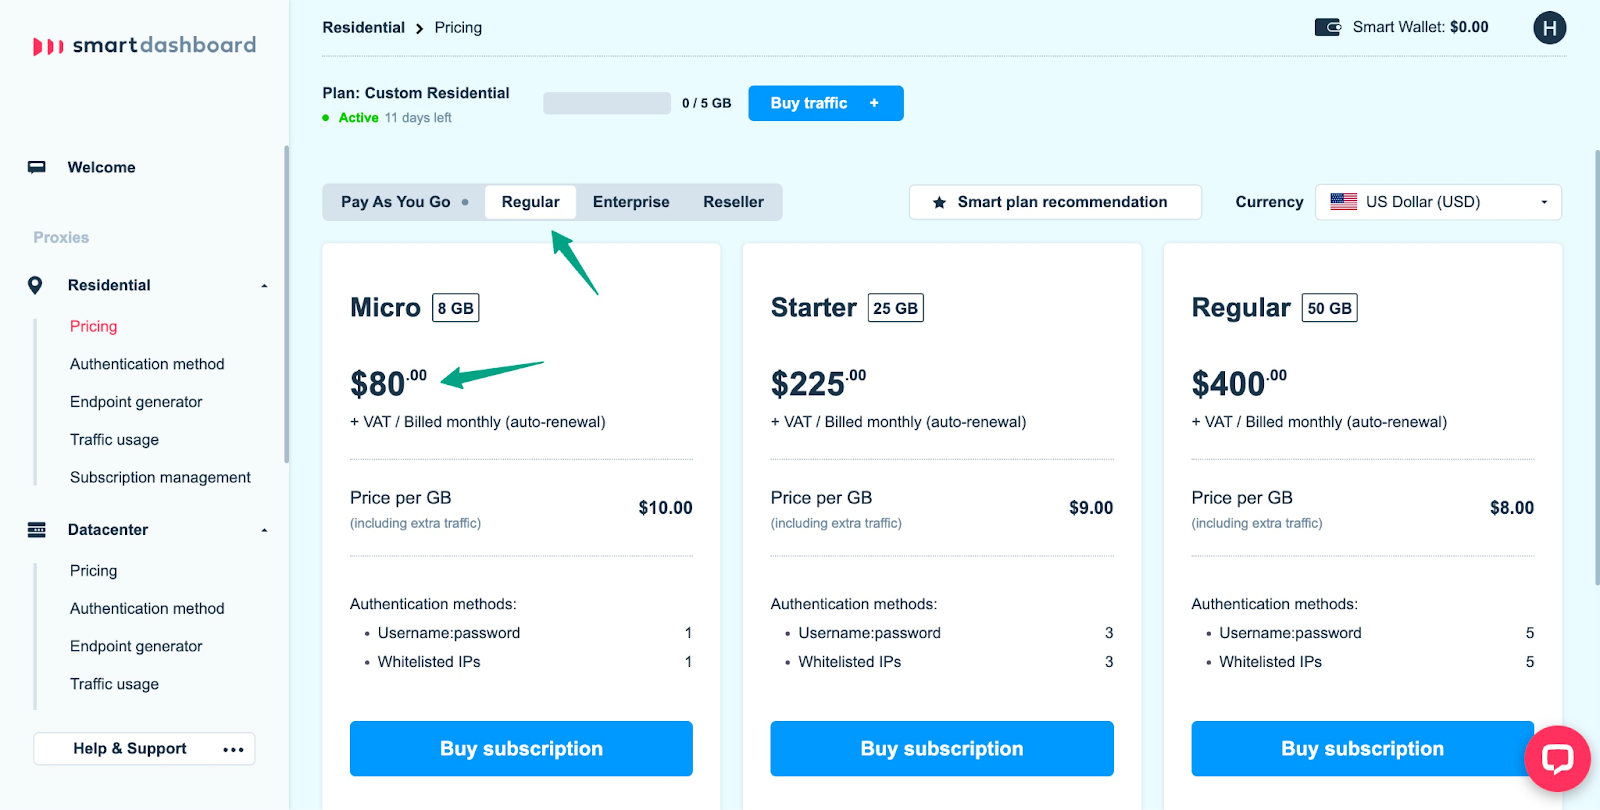The width and height of the screenshot is (1600, 810).
Task: Select the Enterprise plan tab
Action: [631, 202]
